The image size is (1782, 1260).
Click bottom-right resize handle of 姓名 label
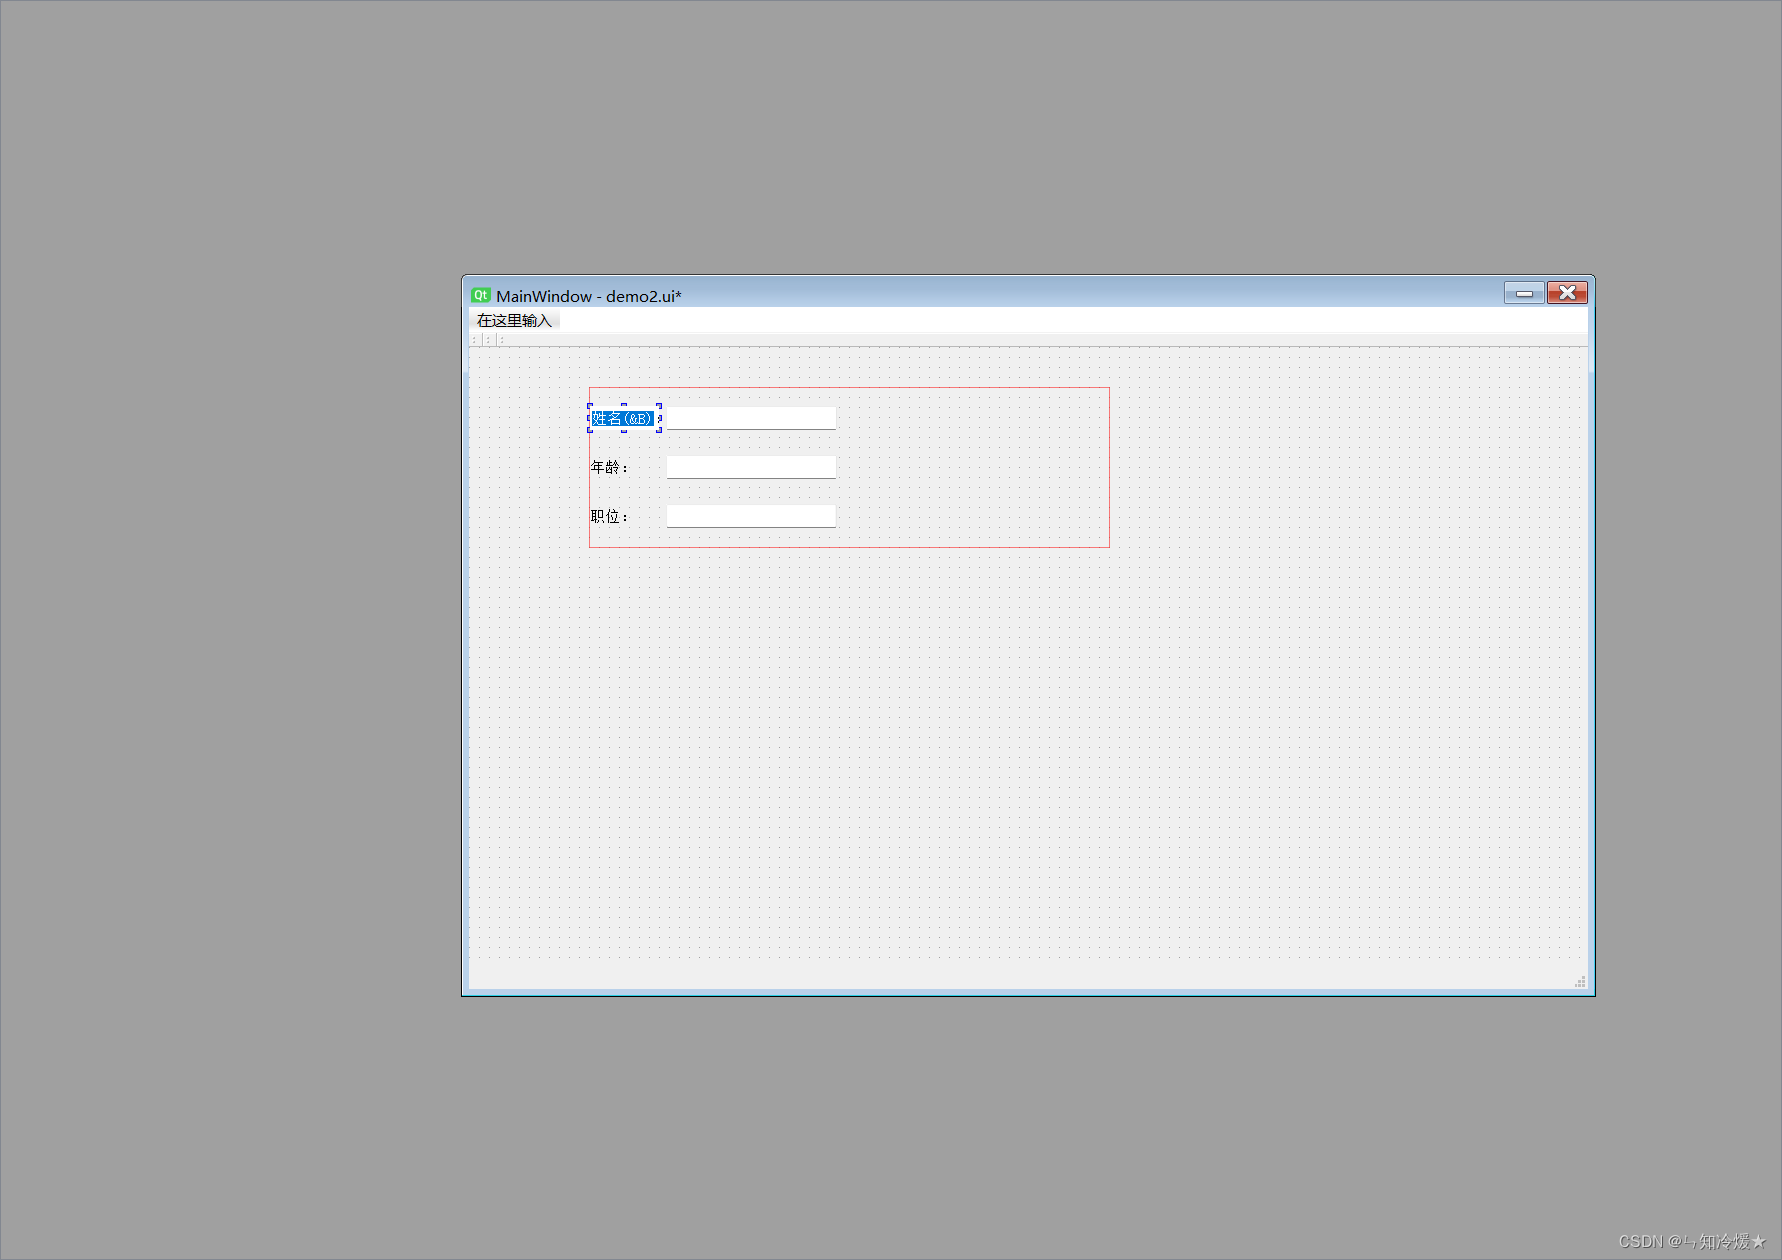pos(659,430)
